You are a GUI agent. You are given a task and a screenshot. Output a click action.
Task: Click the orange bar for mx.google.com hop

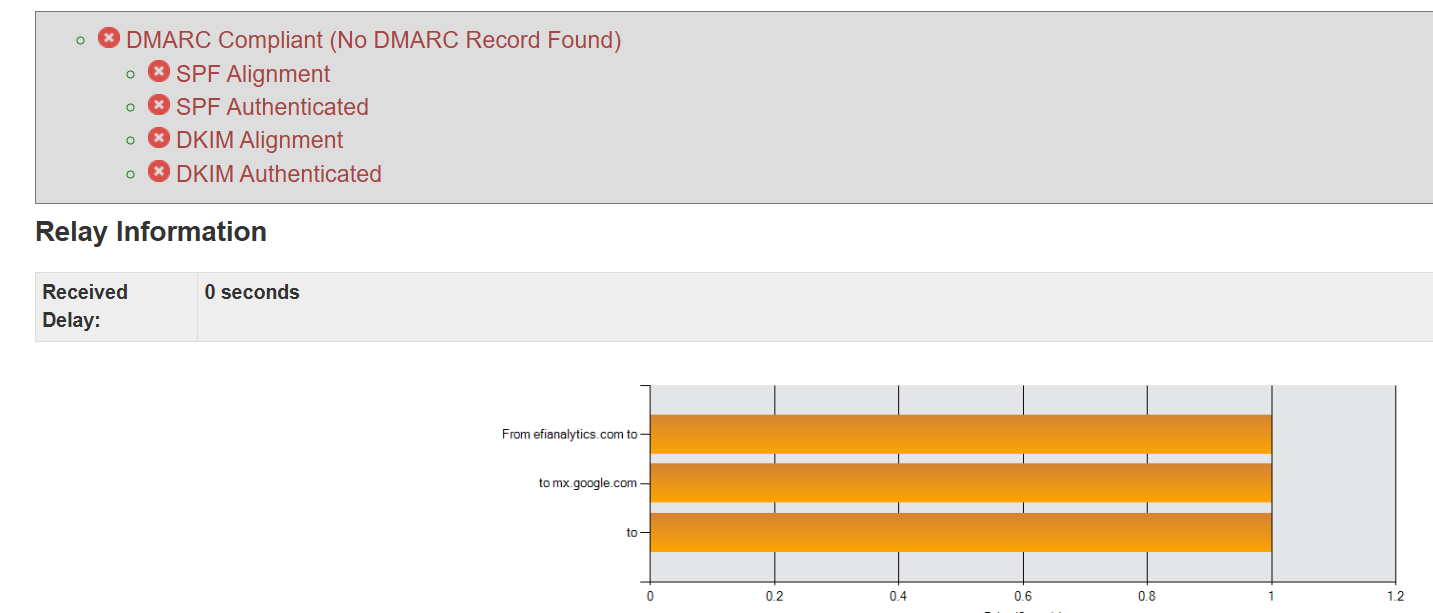[961, 483]
